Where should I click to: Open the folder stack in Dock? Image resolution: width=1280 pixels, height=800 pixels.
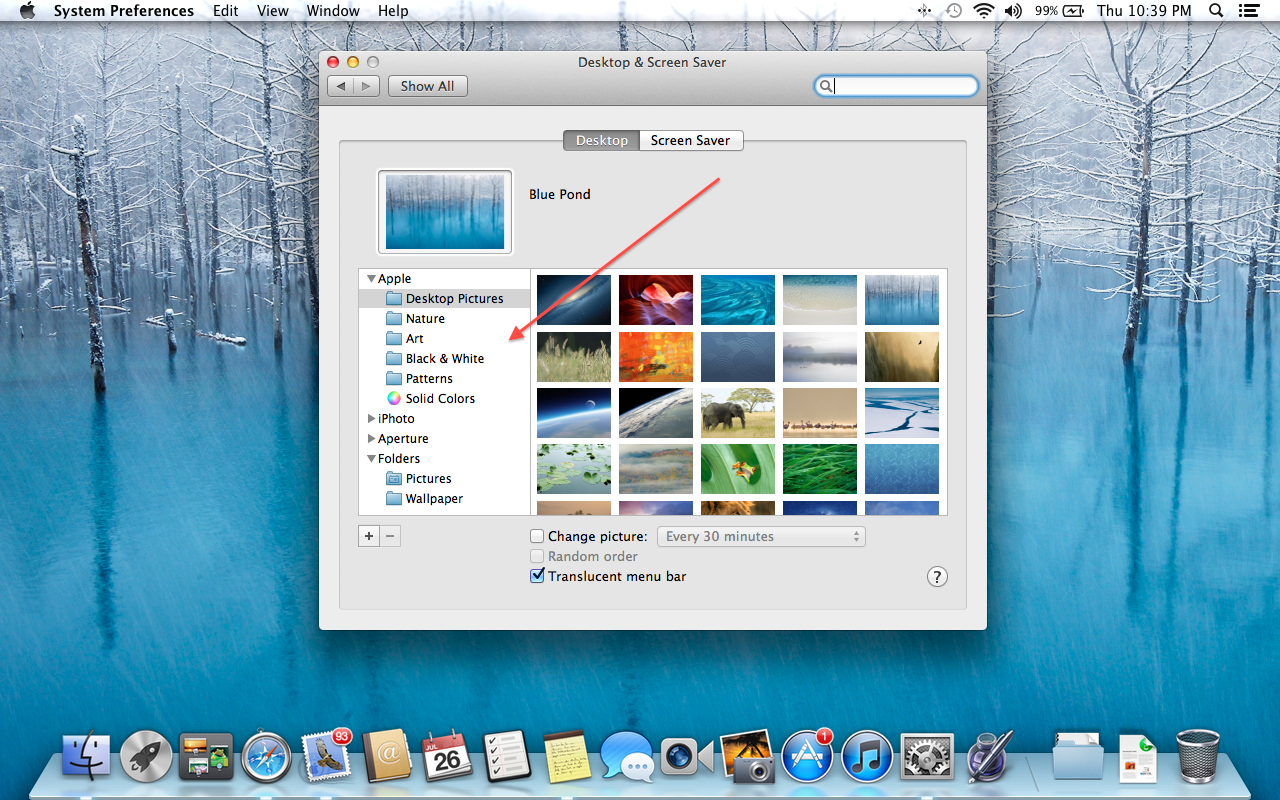[x=1078, y=757]
